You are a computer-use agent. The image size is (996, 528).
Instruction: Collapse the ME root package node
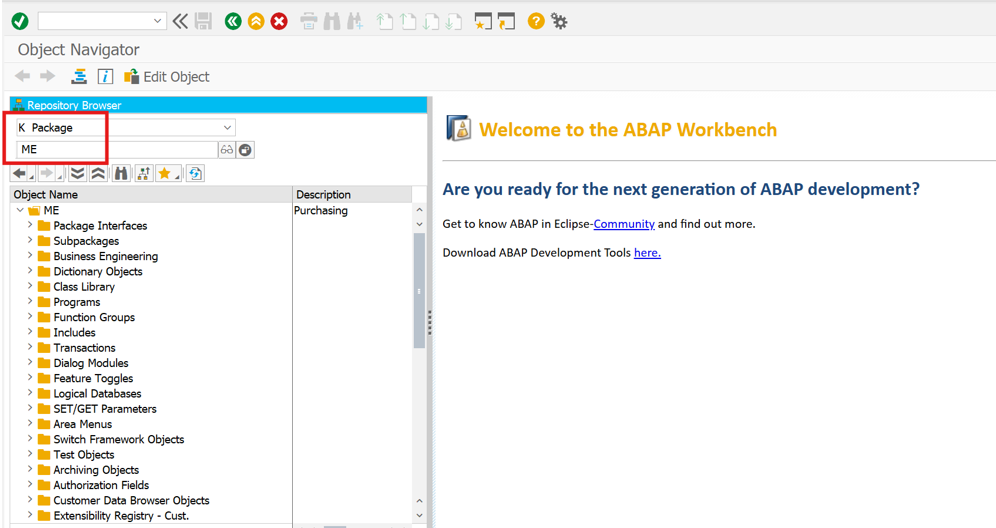tap(20, 210)
